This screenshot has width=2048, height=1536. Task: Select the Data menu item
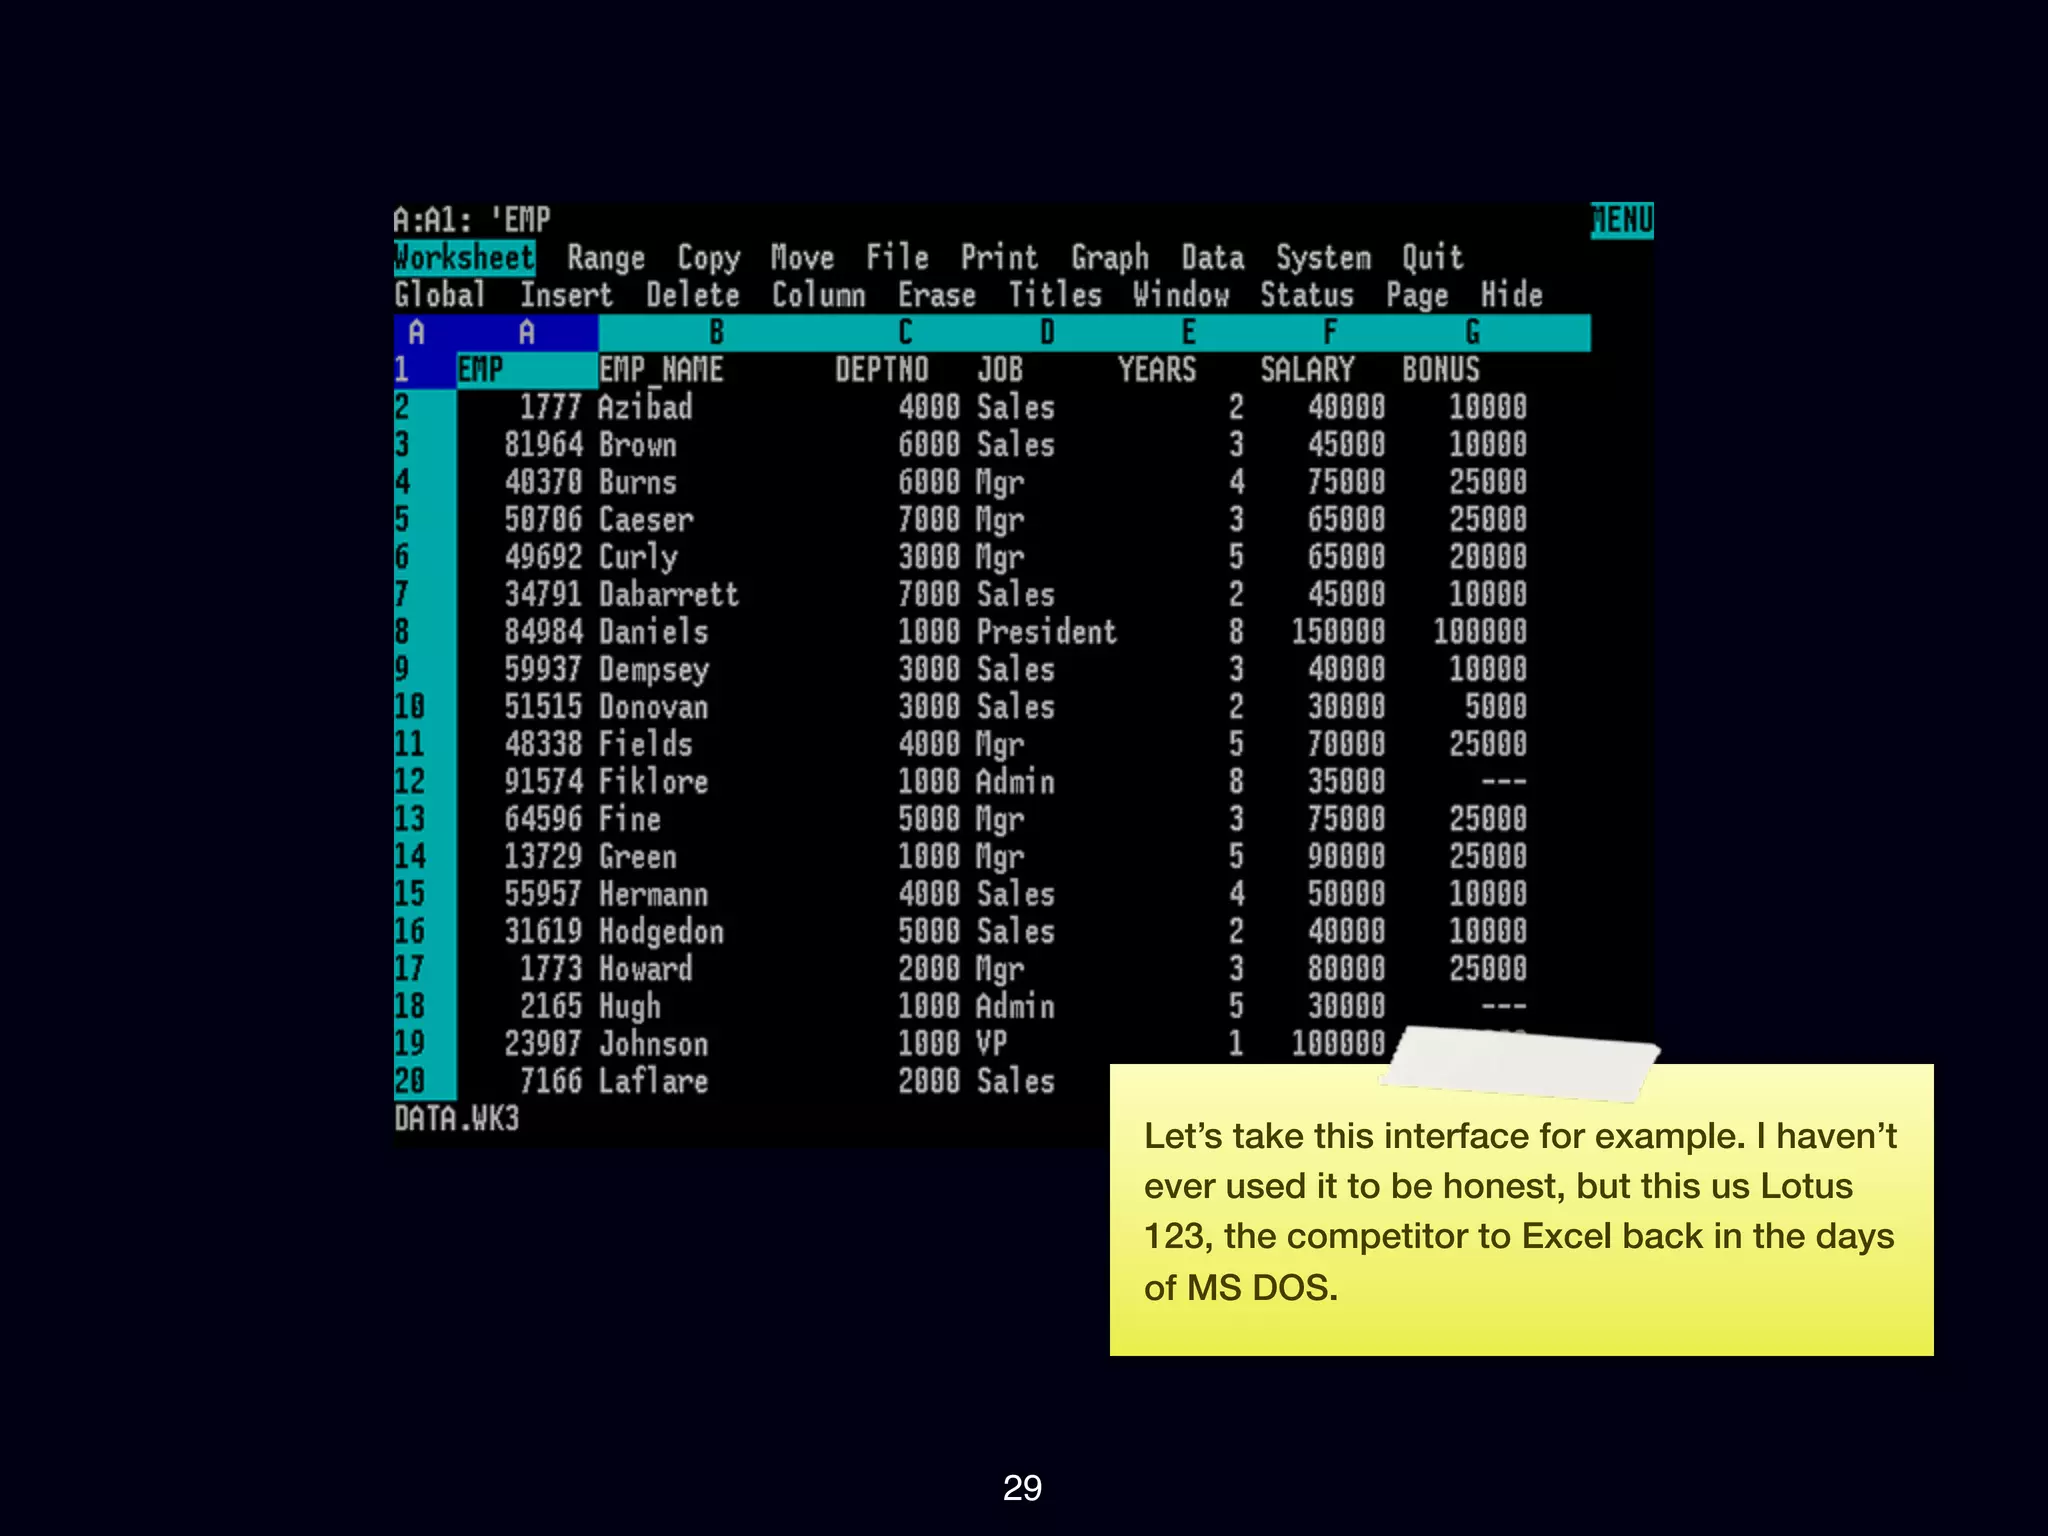[x=1213, y=258]
